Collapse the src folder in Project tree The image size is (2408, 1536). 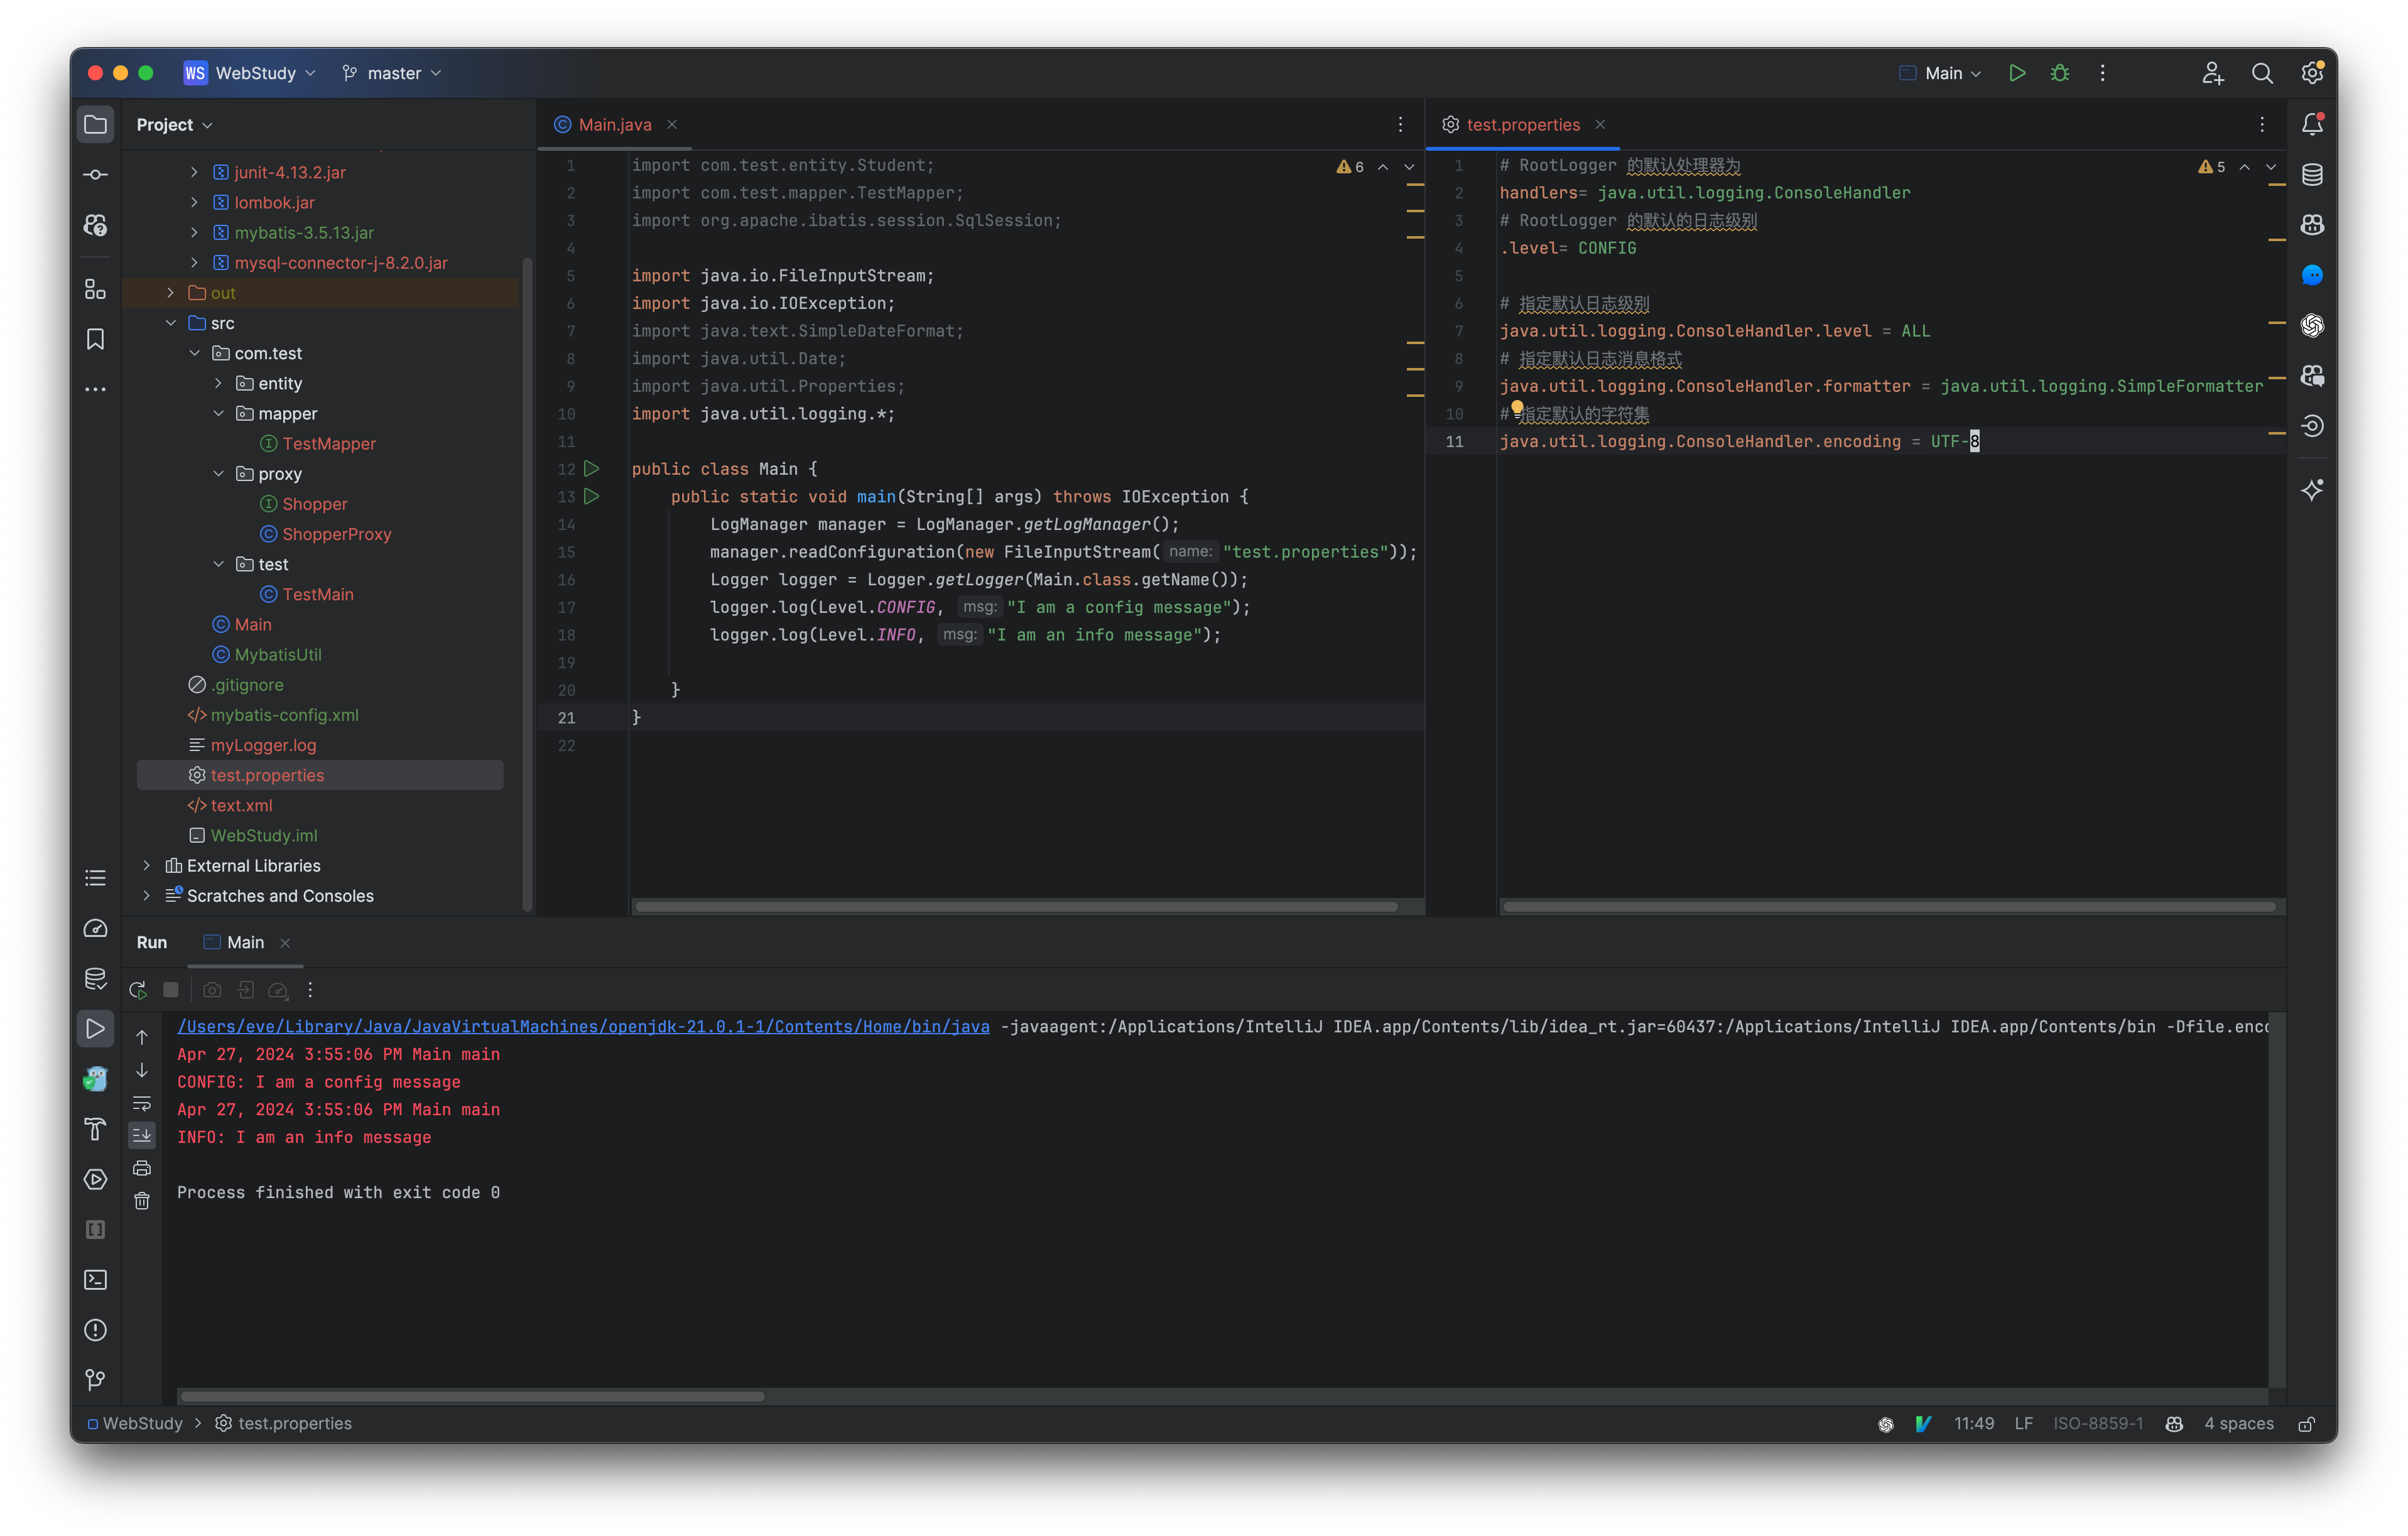point(170,322)
